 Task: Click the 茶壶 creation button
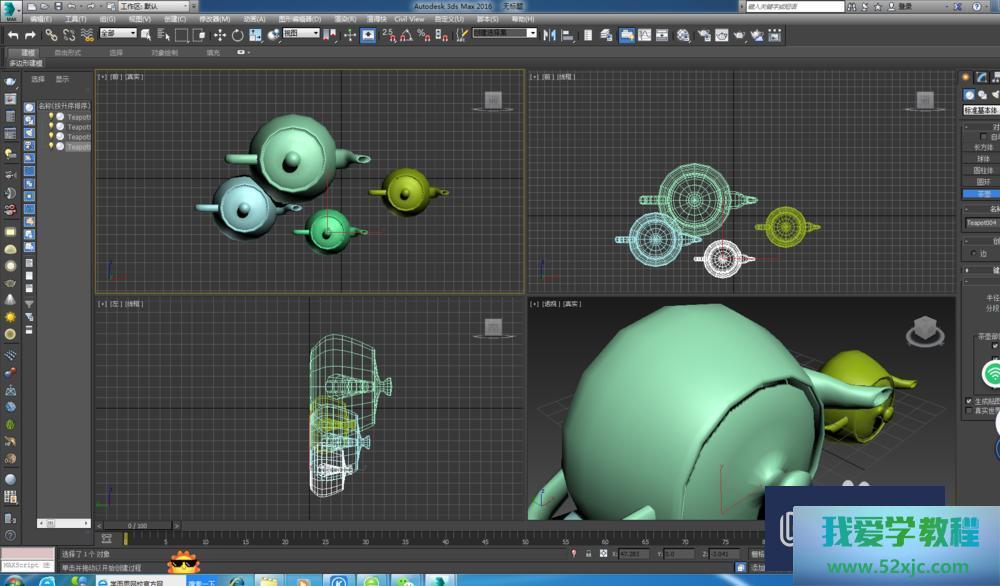(x=983, y=193)
